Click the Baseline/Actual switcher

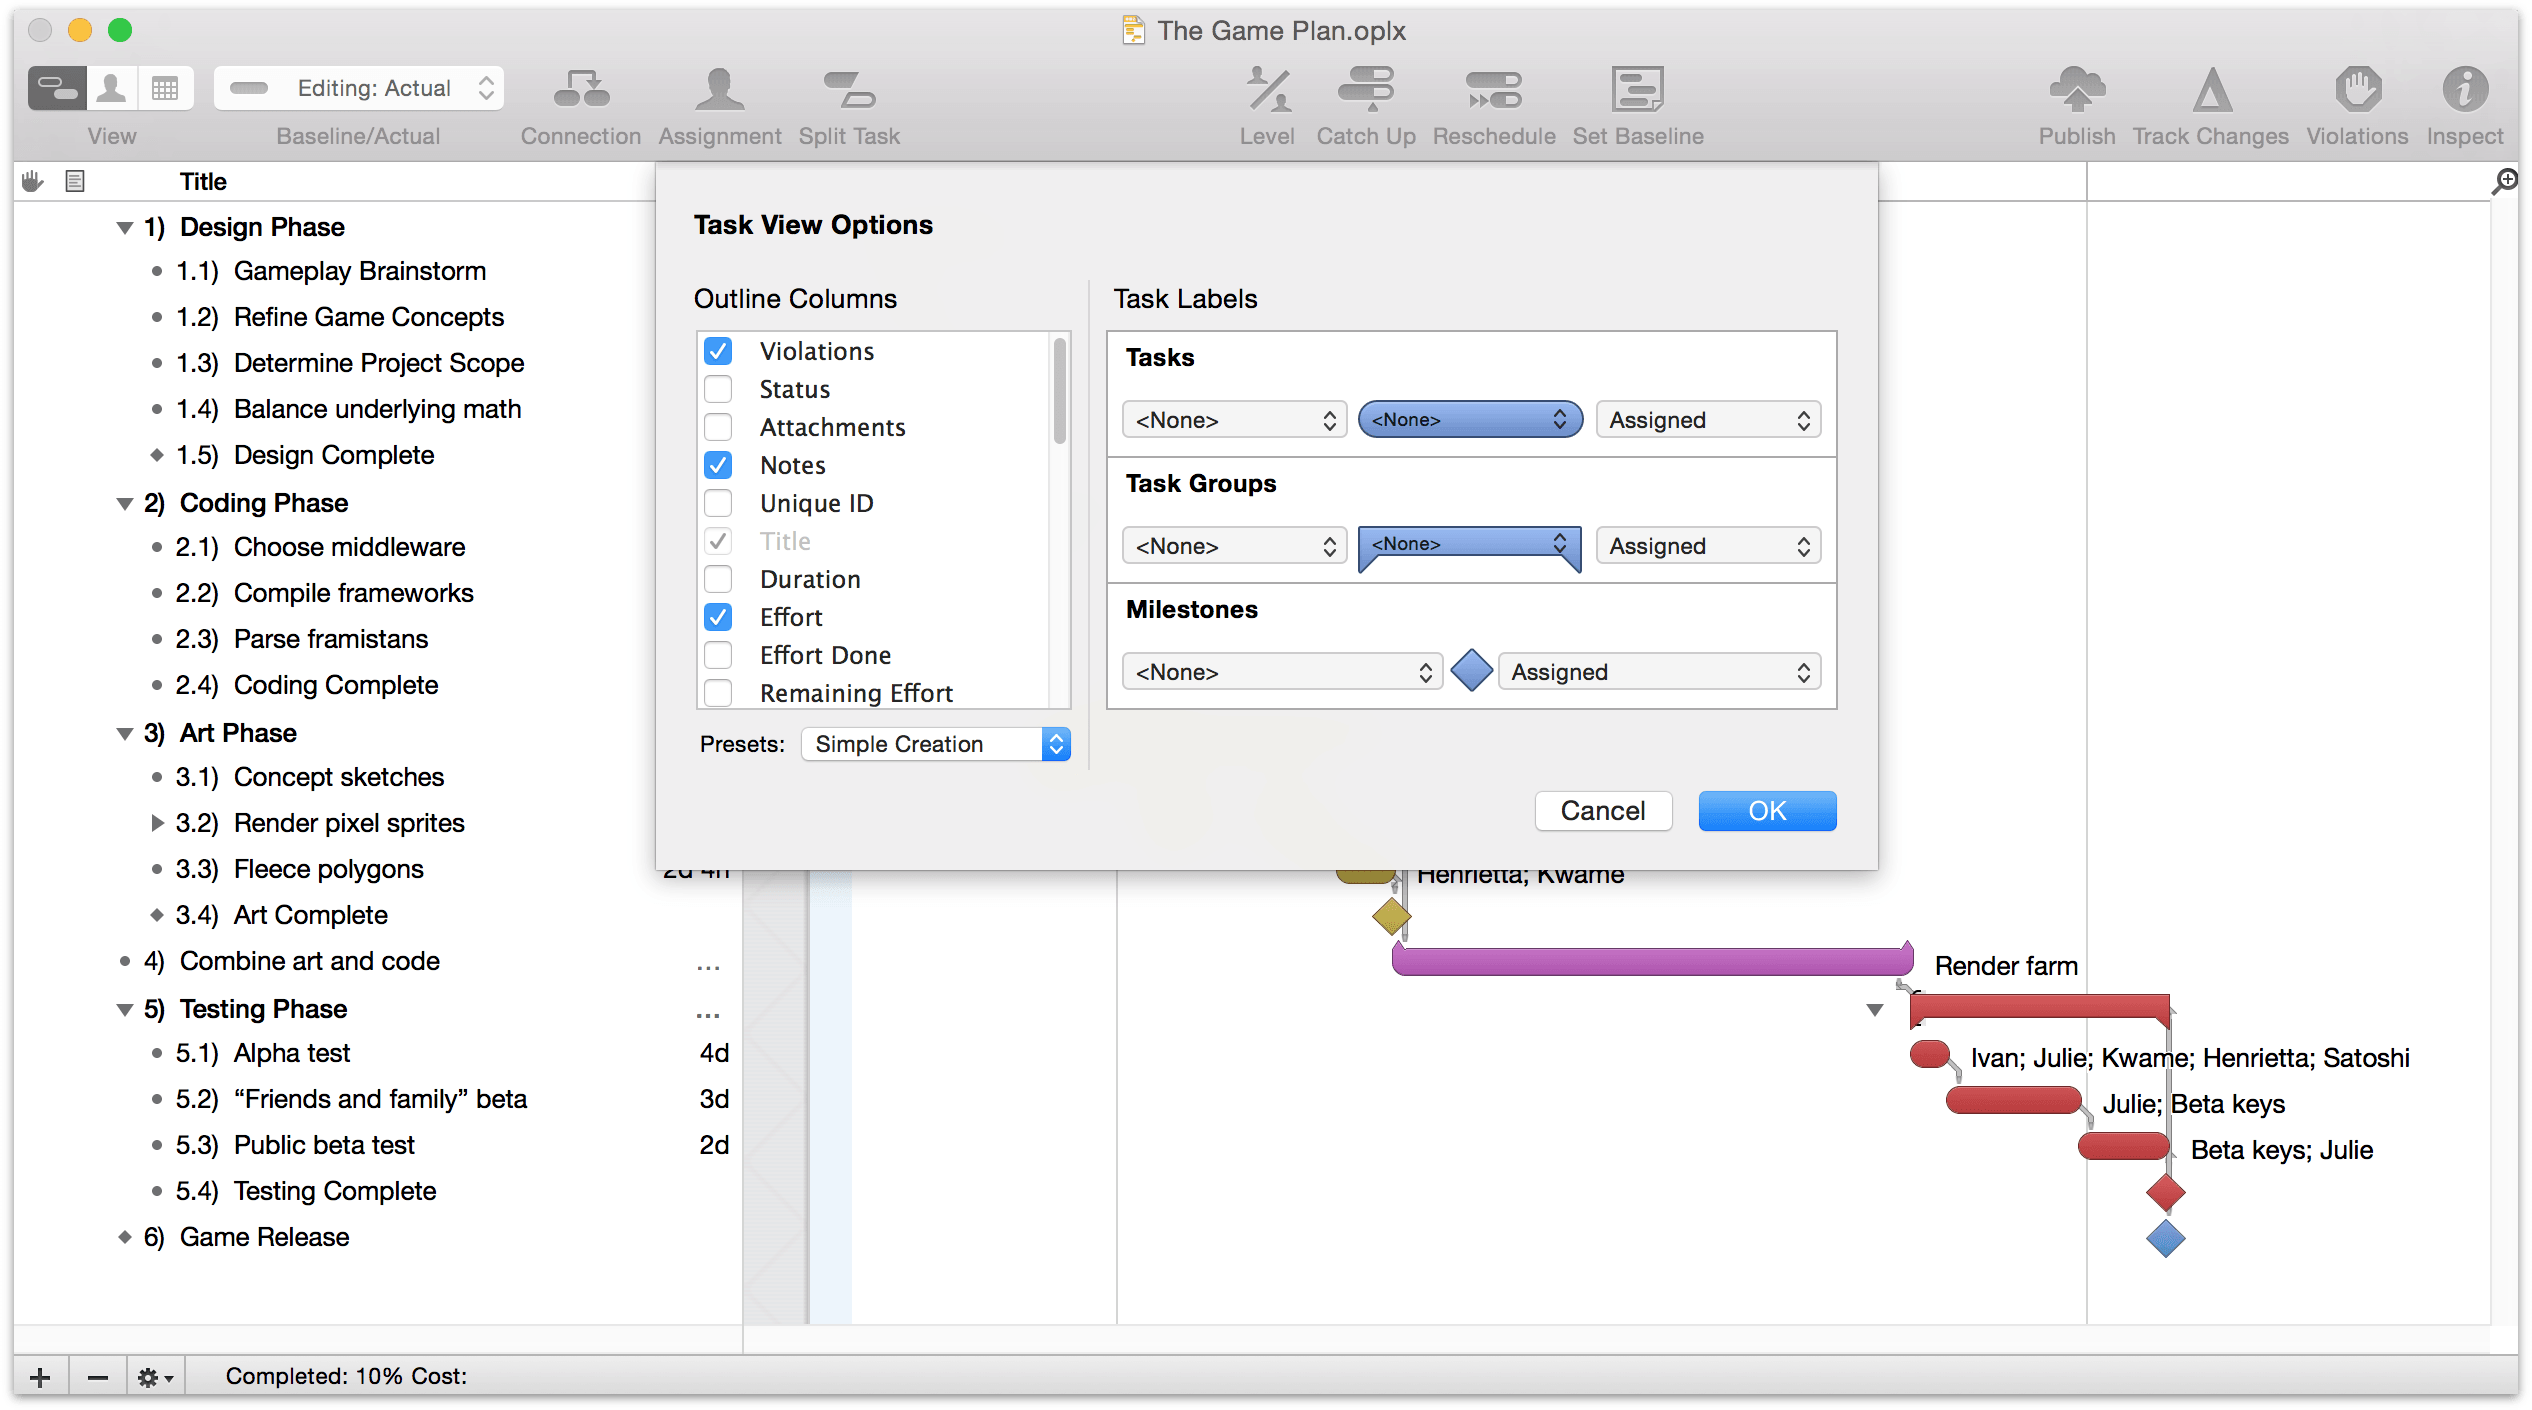point(359,87)
